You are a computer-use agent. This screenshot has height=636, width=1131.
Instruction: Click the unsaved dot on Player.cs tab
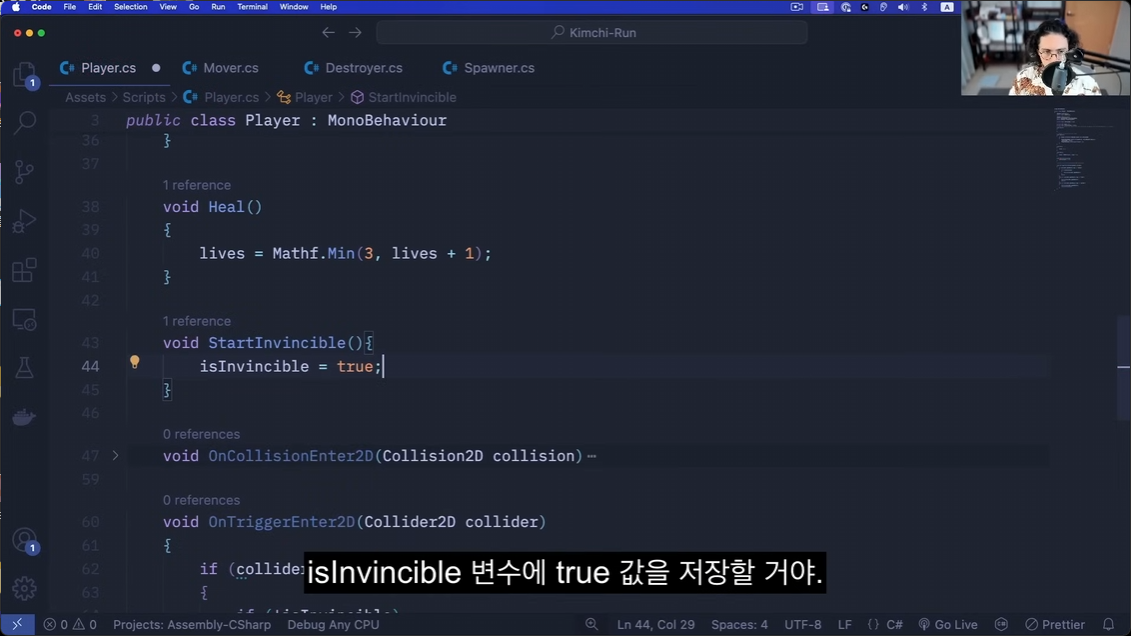point(156,68)
